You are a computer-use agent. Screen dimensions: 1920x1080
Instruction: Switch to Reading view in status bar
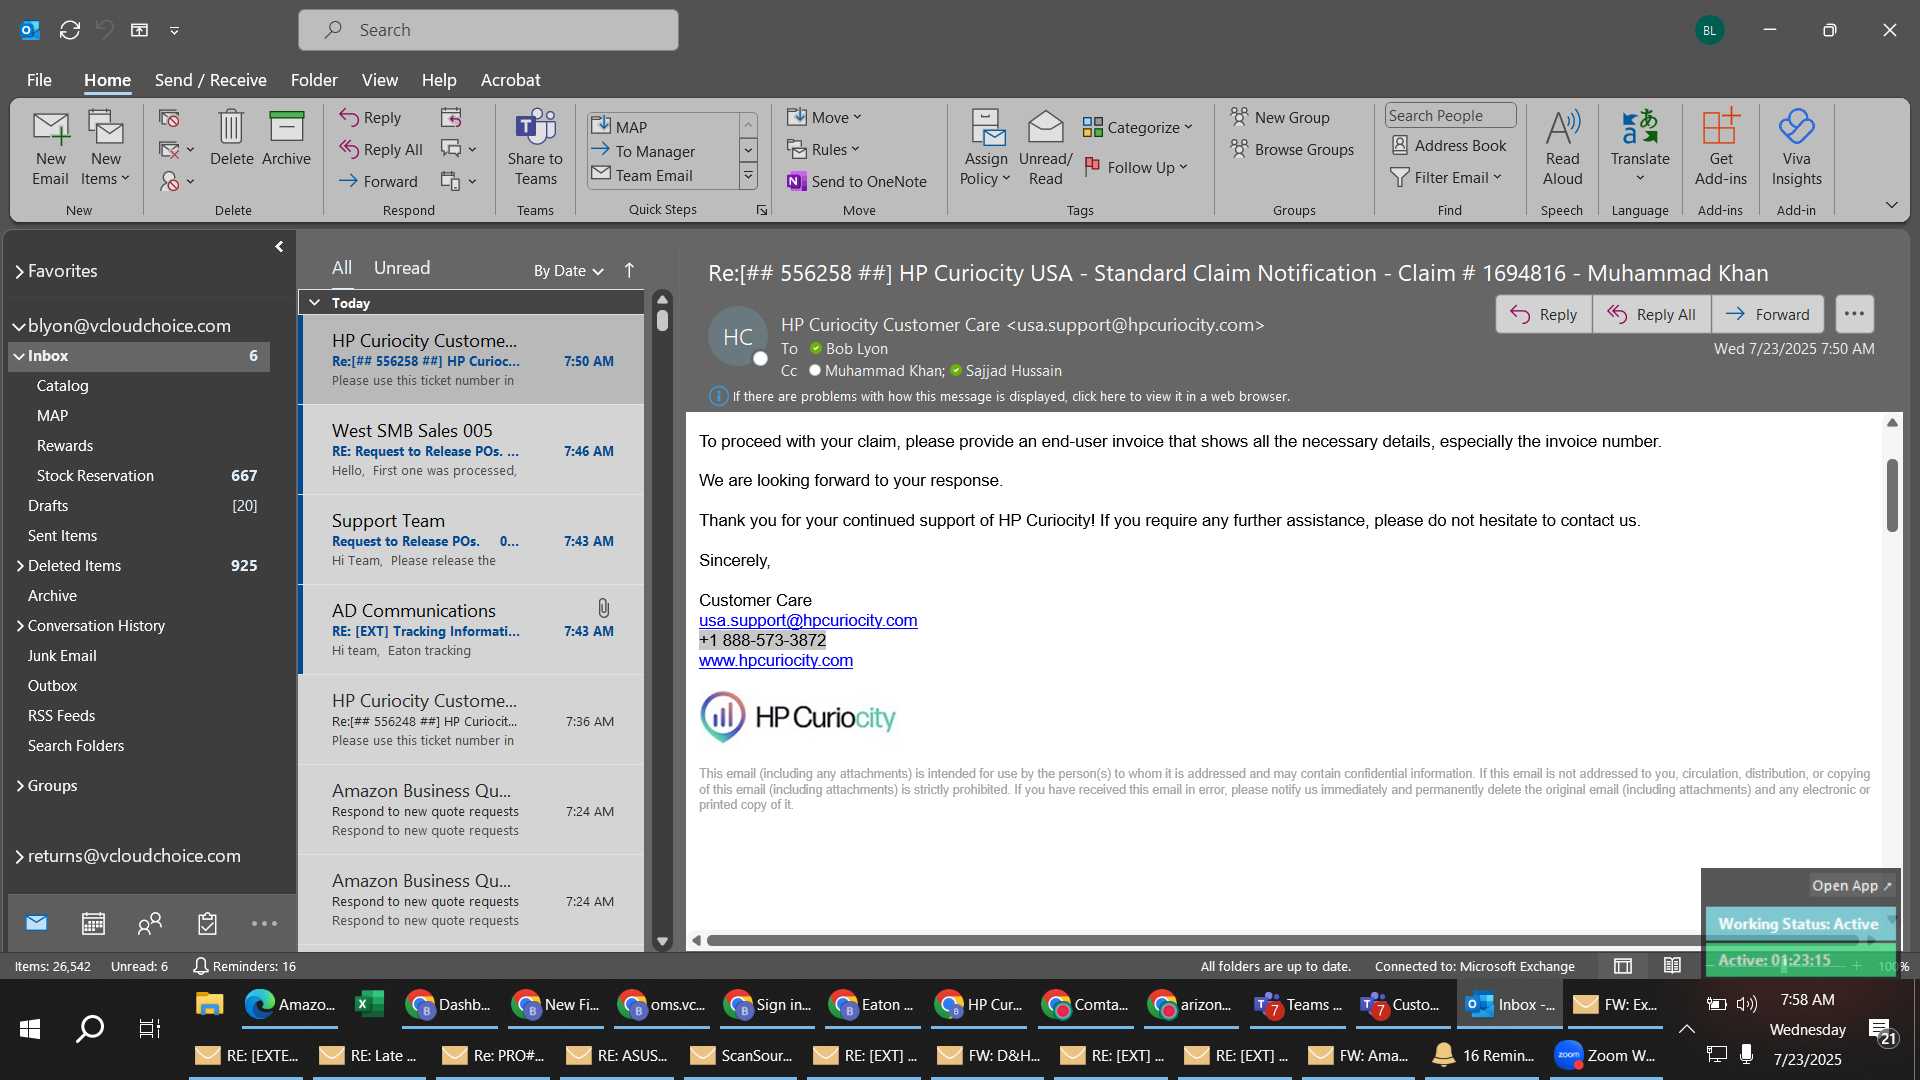tap(1672, 966)
